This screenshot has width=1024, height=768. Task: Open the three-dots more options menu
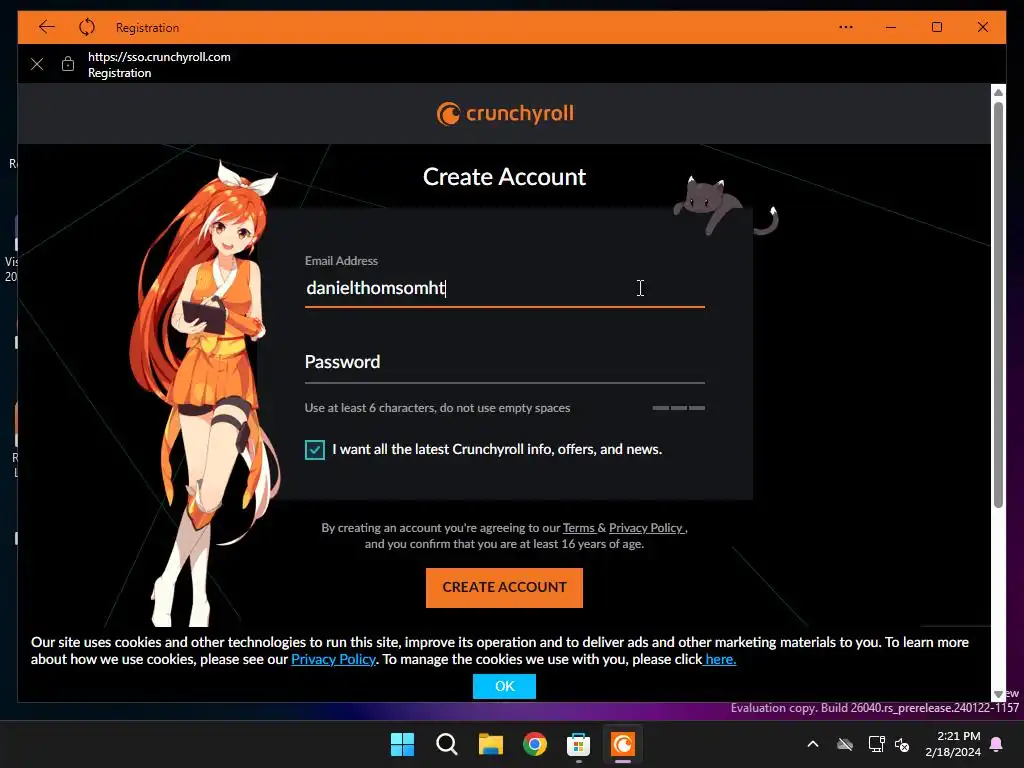pyautogui.click(x=846, y=27)
